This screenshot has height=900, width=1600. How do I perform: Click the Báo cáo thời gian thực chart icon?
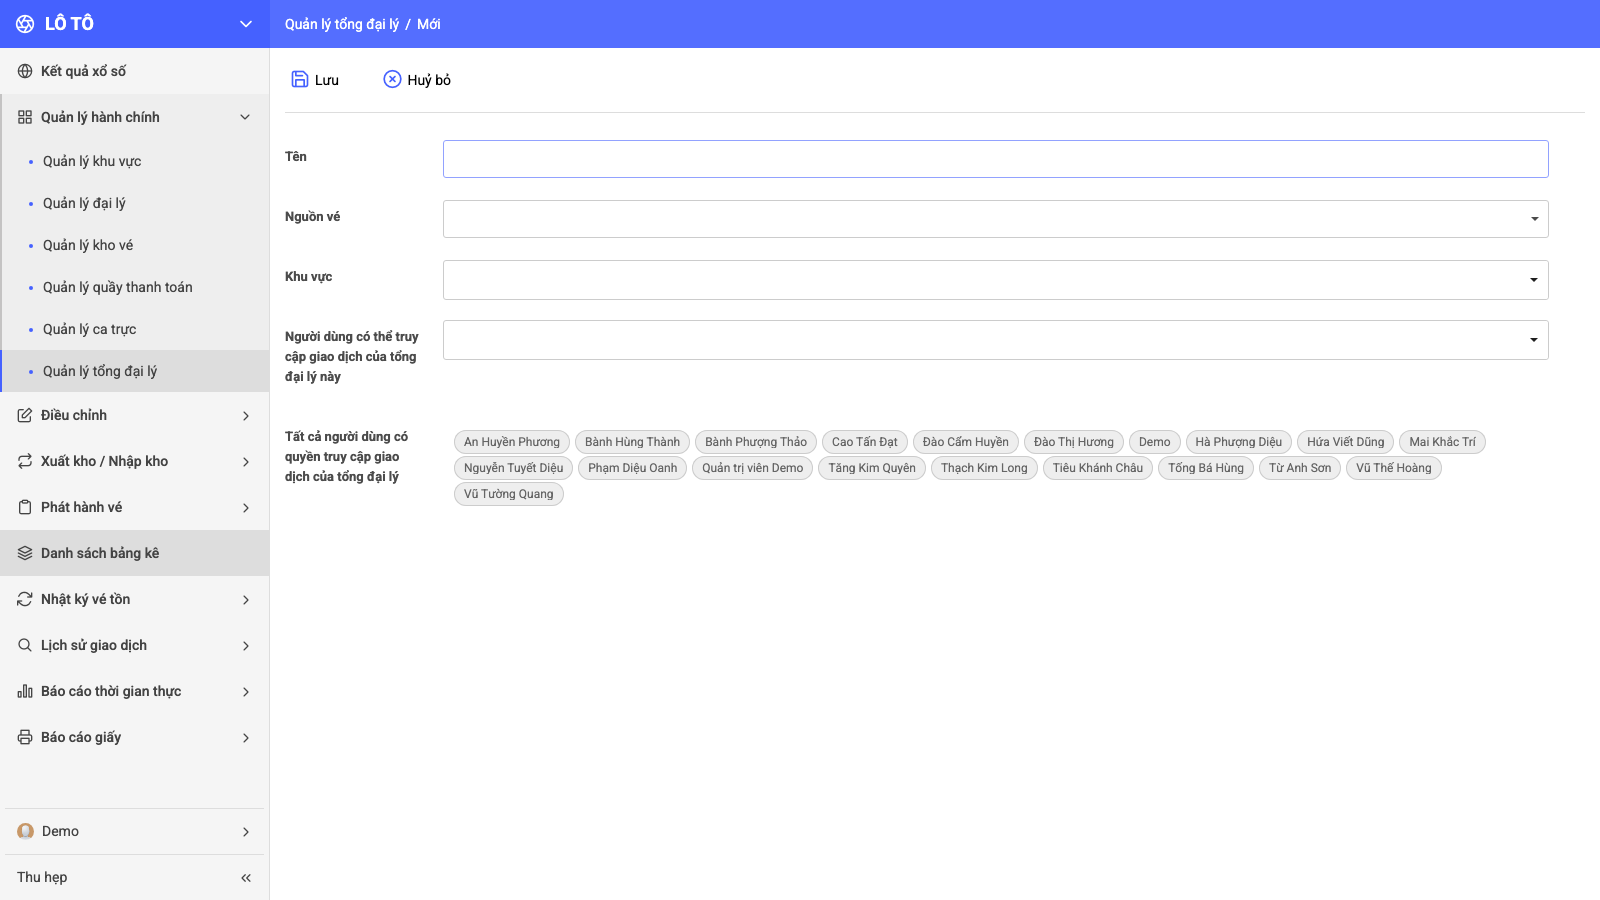(25, 691)
